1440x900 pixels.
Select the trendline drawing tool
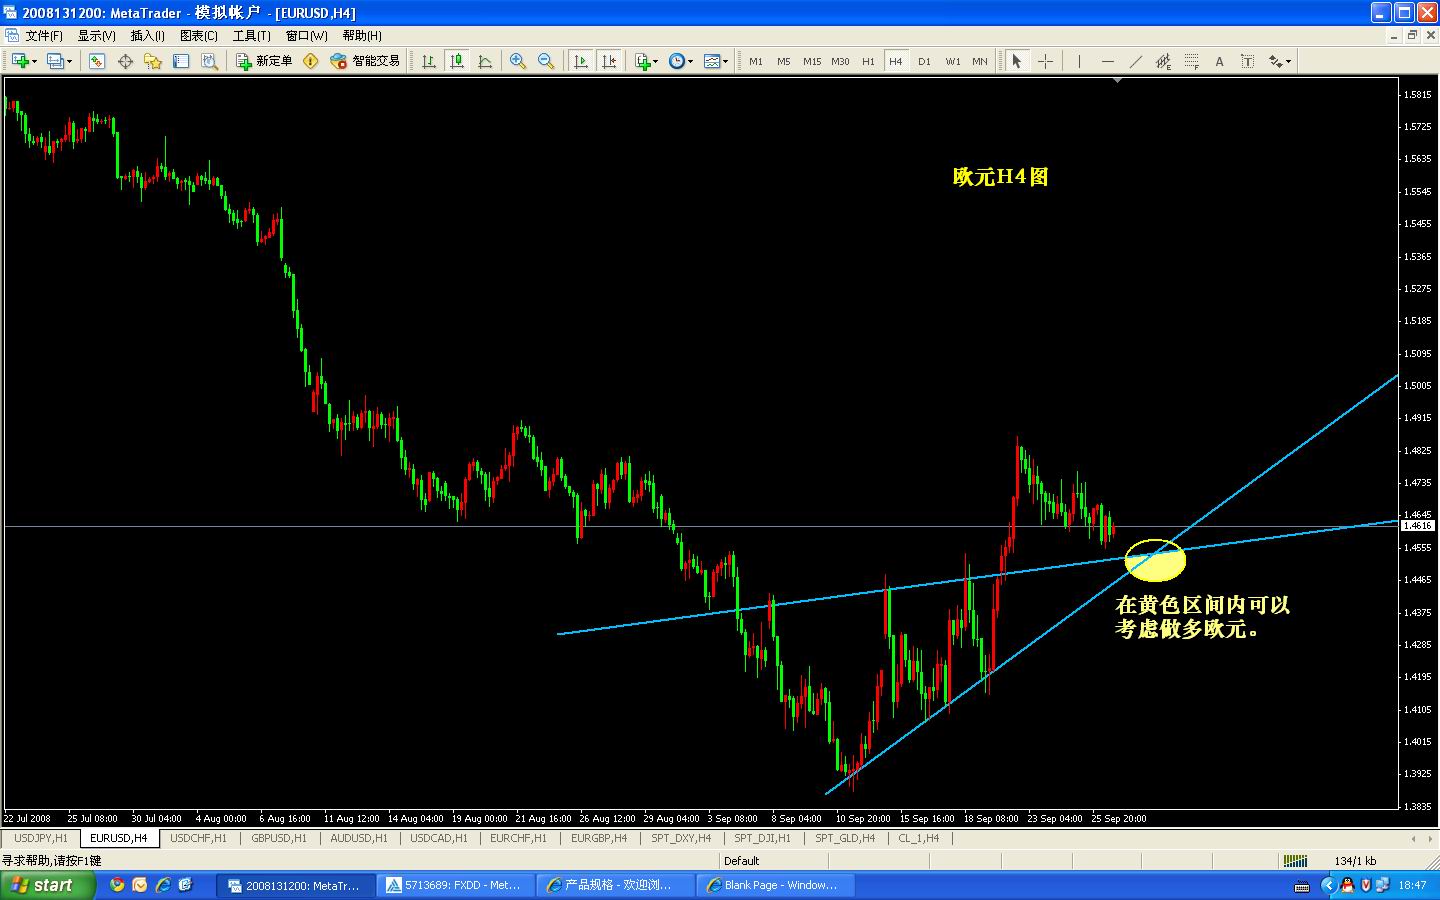(1135, 61)
